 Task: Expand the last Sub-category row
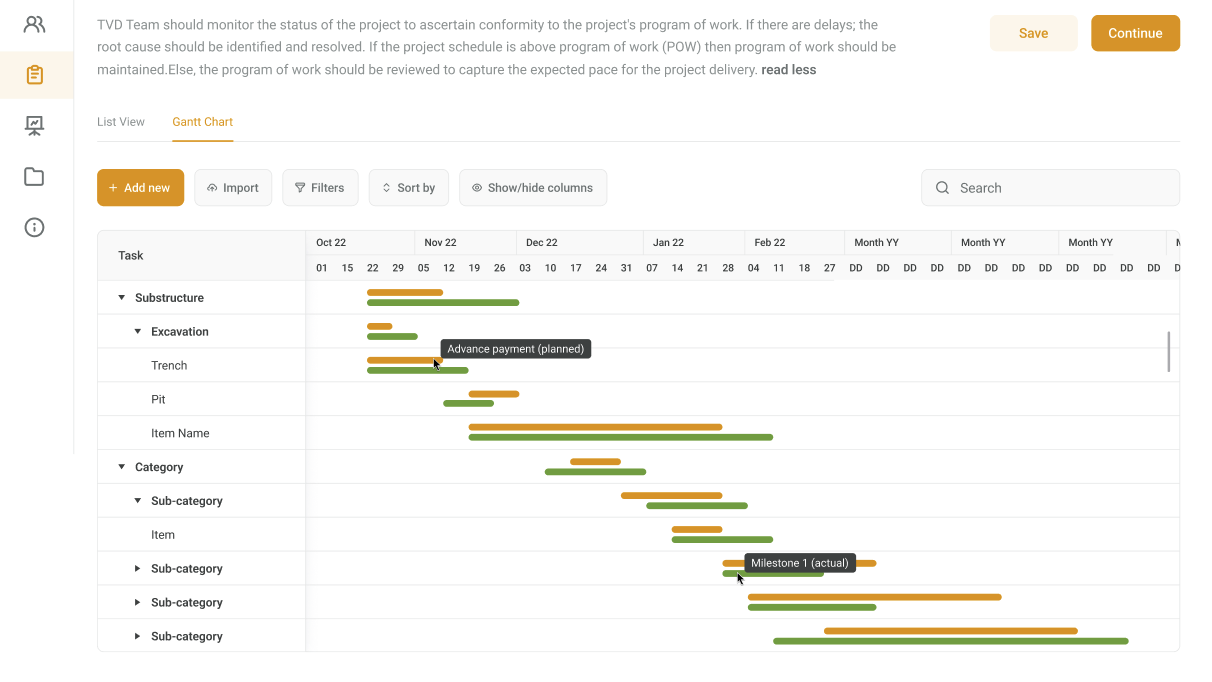[138, 636]
